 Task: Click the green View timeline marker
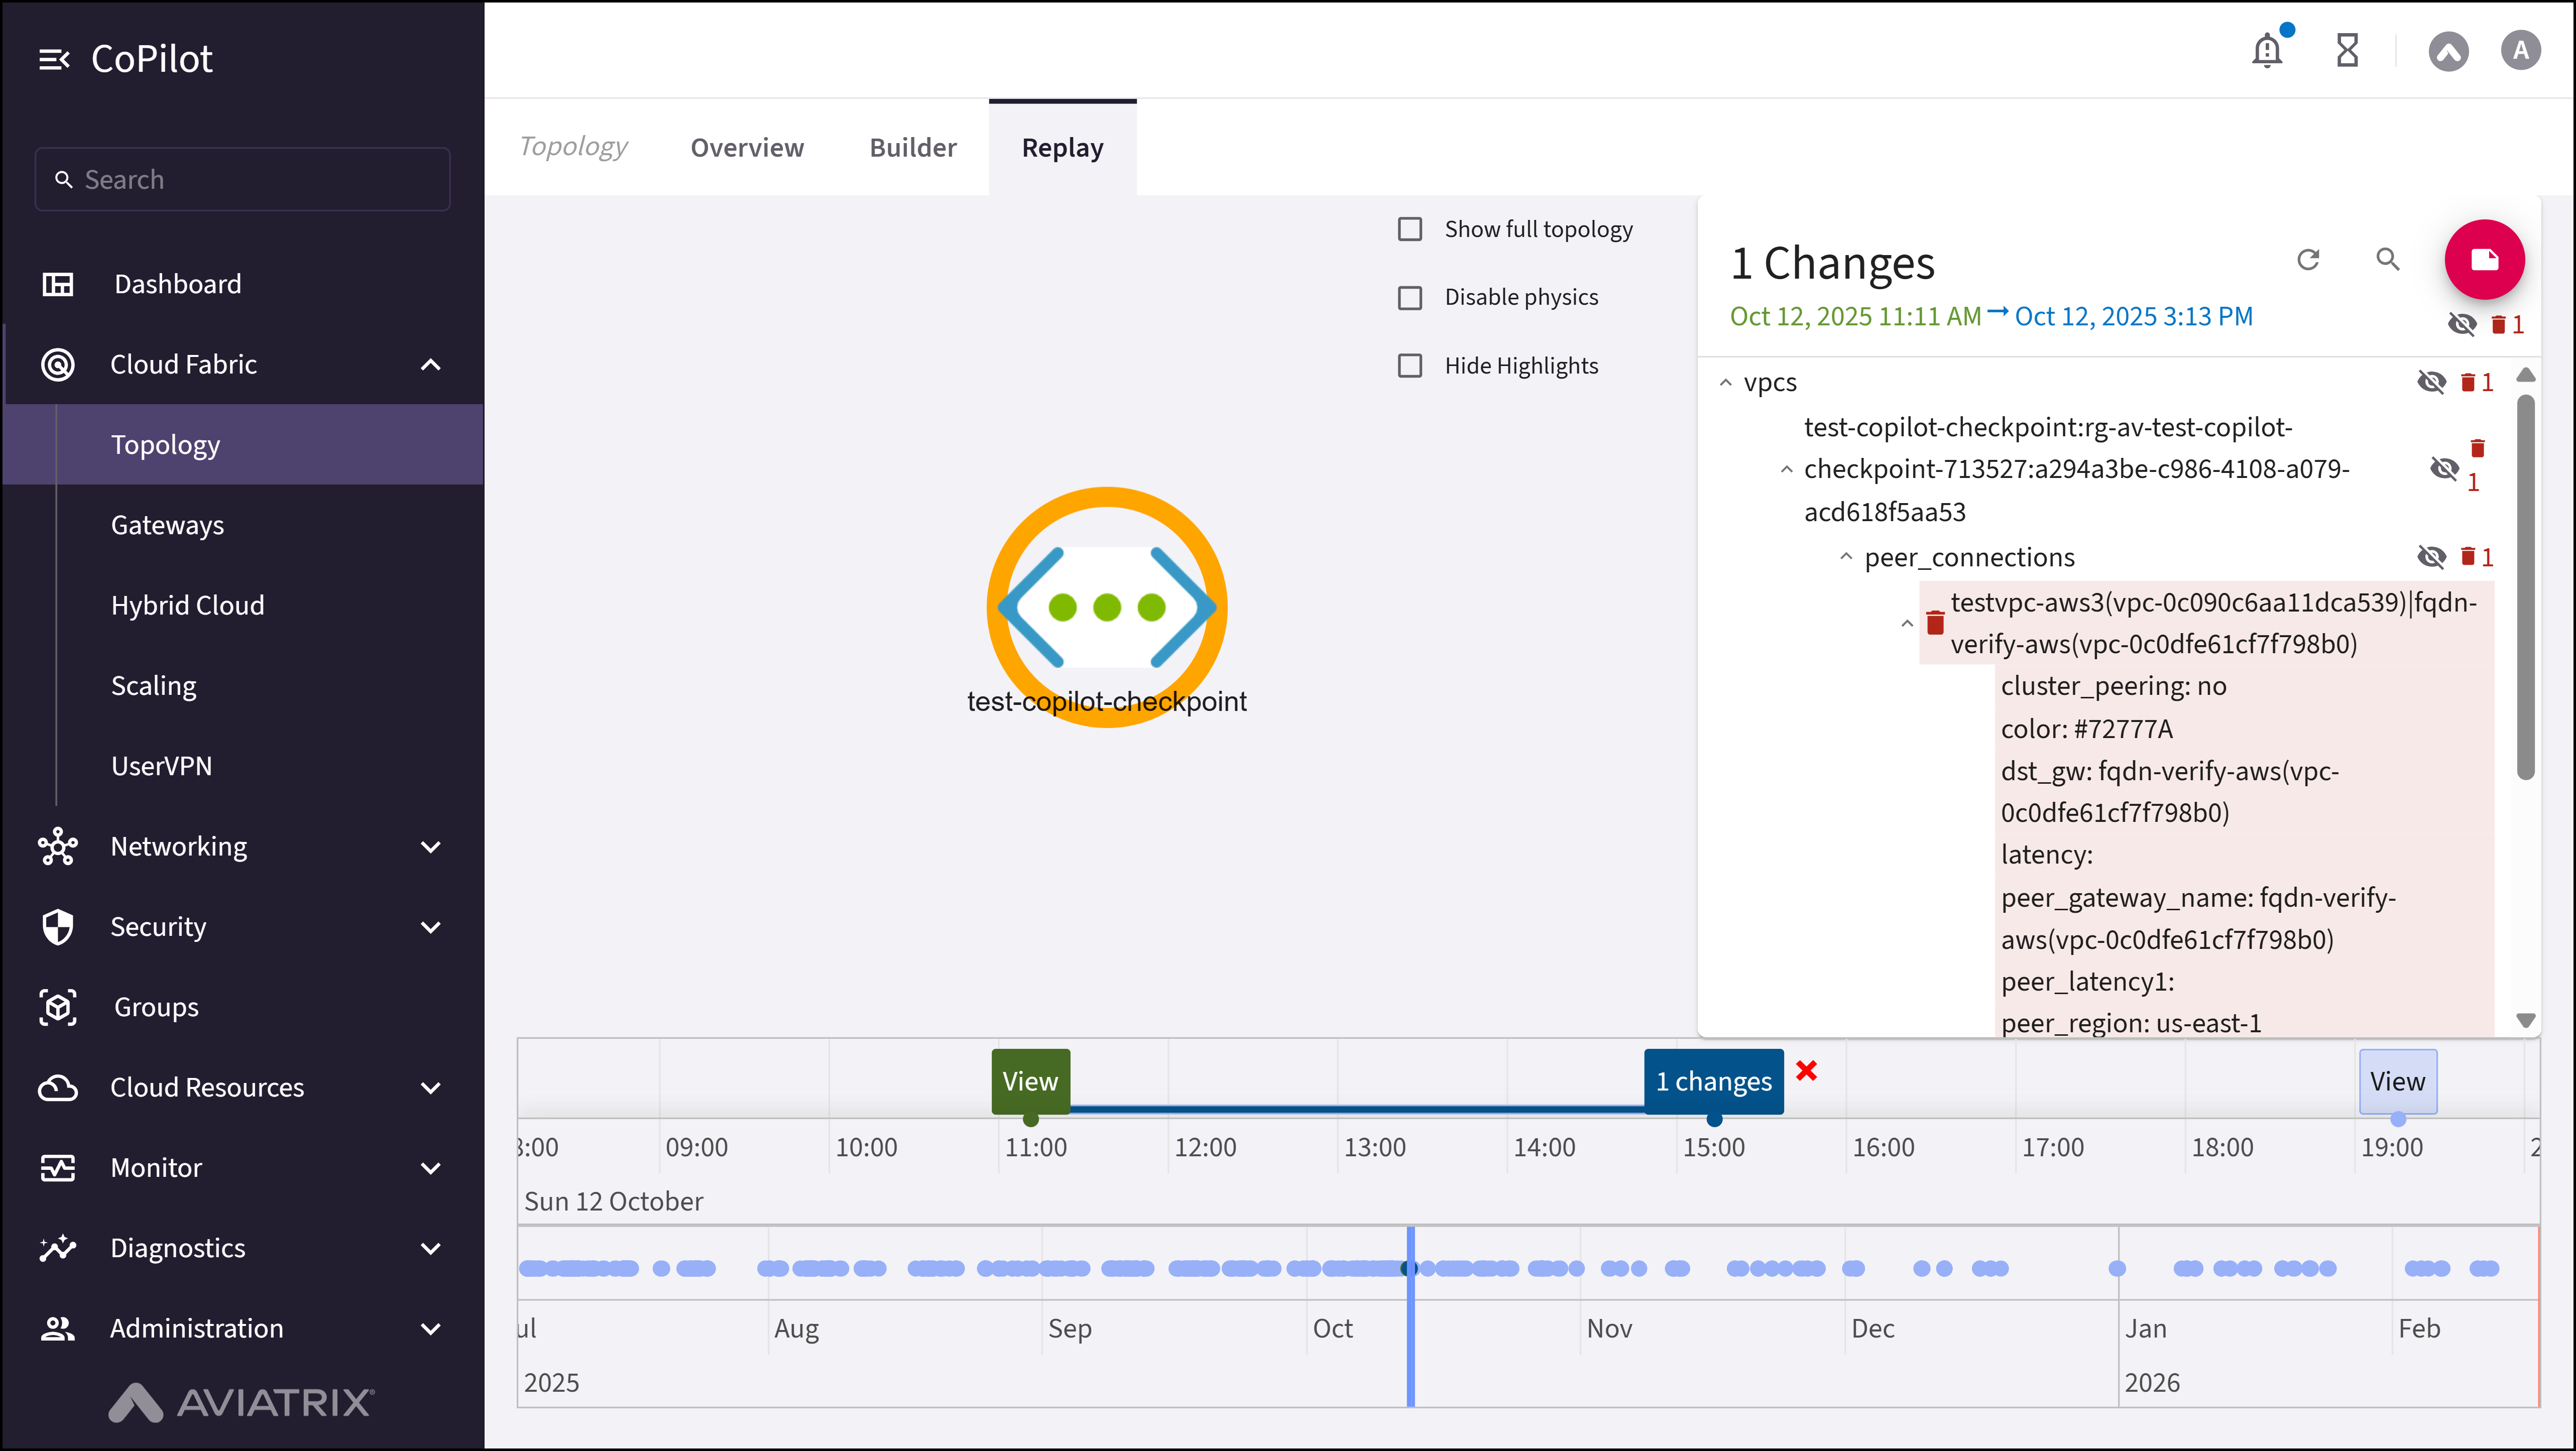coord(1030,1081)
